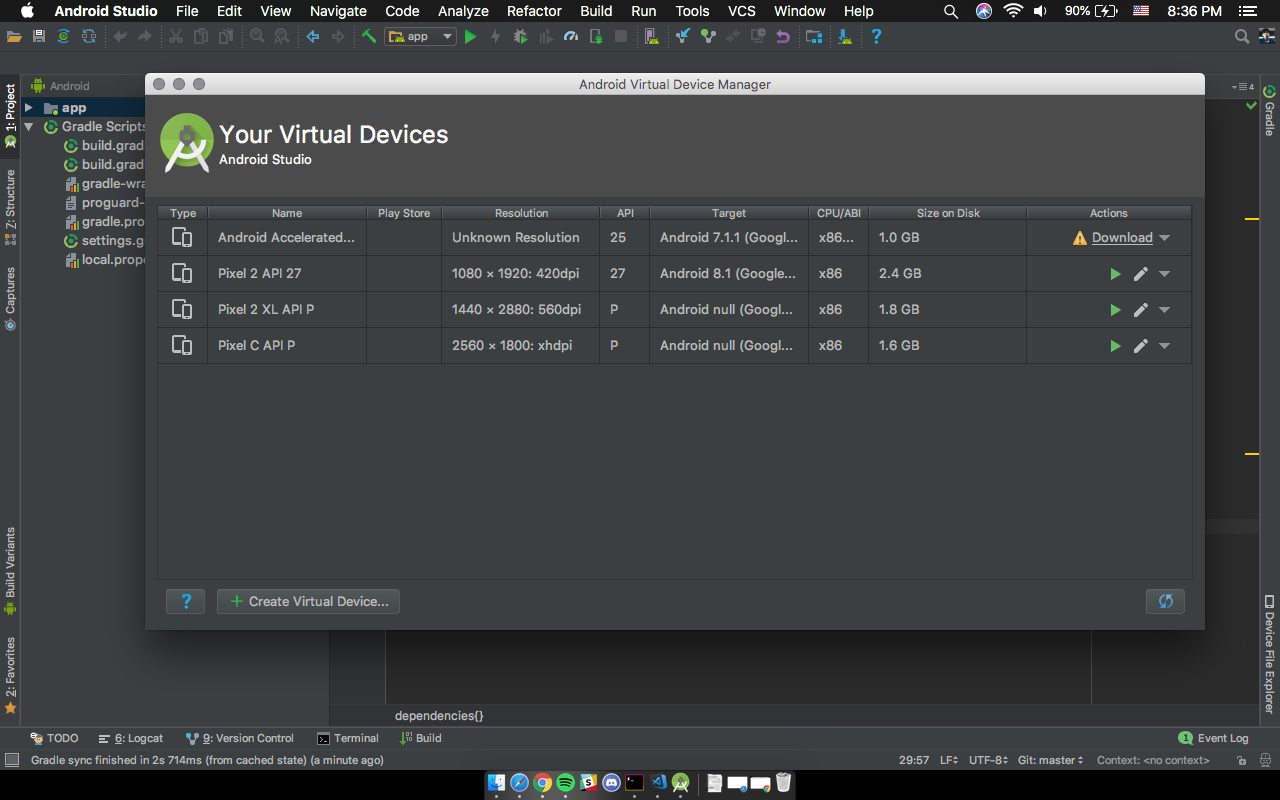Image resolution: width=1280 pixels, height=800 pixels.
Task: Open the AVD Manager from the toolbar
Action: coord(651,36)
